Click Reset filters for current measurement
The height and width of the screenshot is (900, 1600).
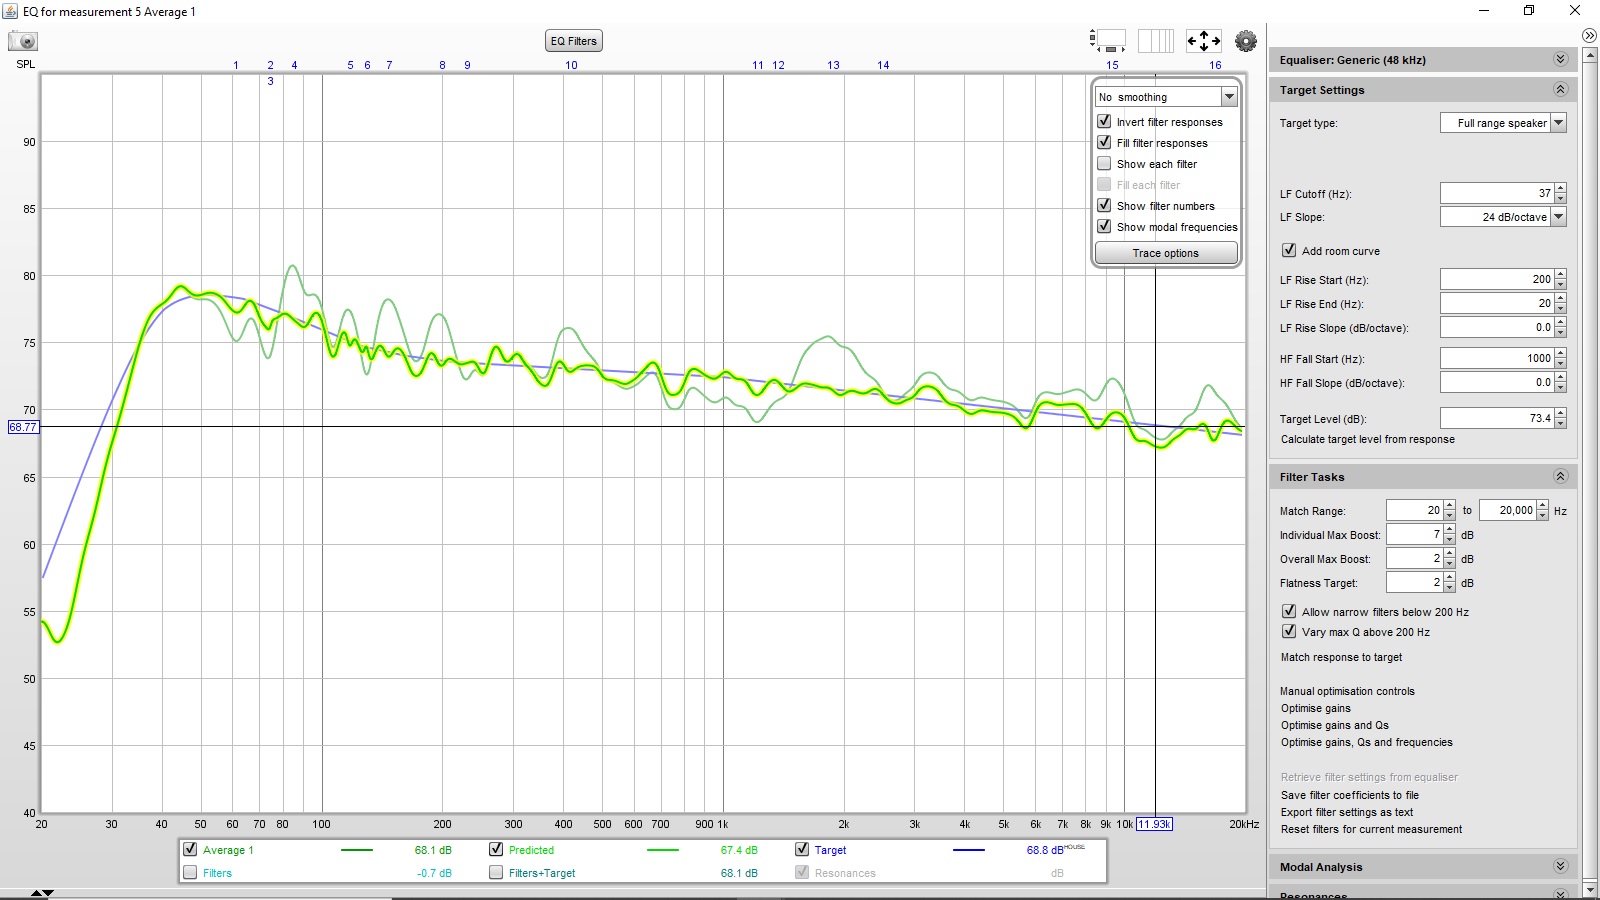(1371, 829)
